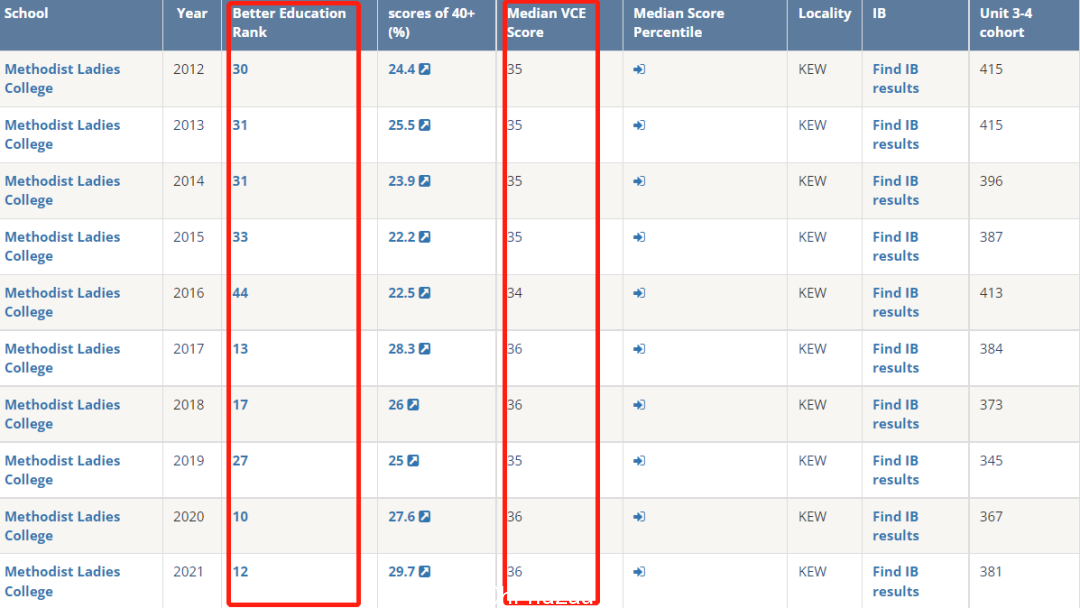Click external link icon beside 22.2
This screenshot has width=1080, height=608.
point(425,237)
